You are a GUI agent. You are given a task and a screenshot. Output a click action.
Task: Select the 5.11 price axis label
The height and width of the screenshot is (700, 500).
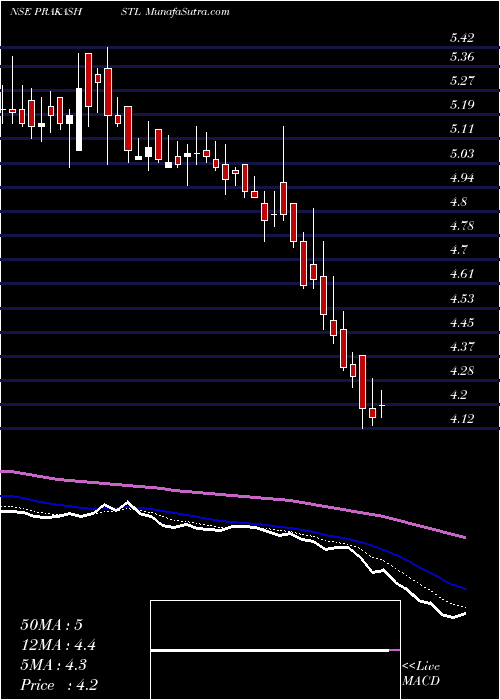tap(462, 129)
